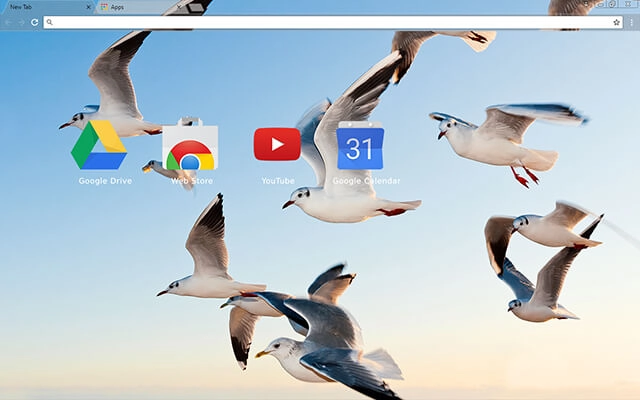Close the Apps tab

(x=179, y=7)
